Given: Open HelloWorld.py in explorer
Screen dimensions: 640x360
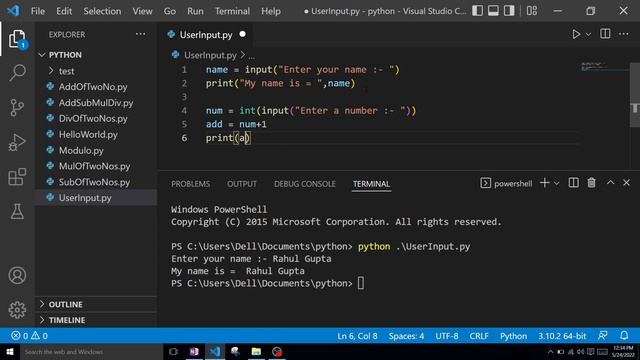Looking at the screenshot, I should tap(88, 134).
